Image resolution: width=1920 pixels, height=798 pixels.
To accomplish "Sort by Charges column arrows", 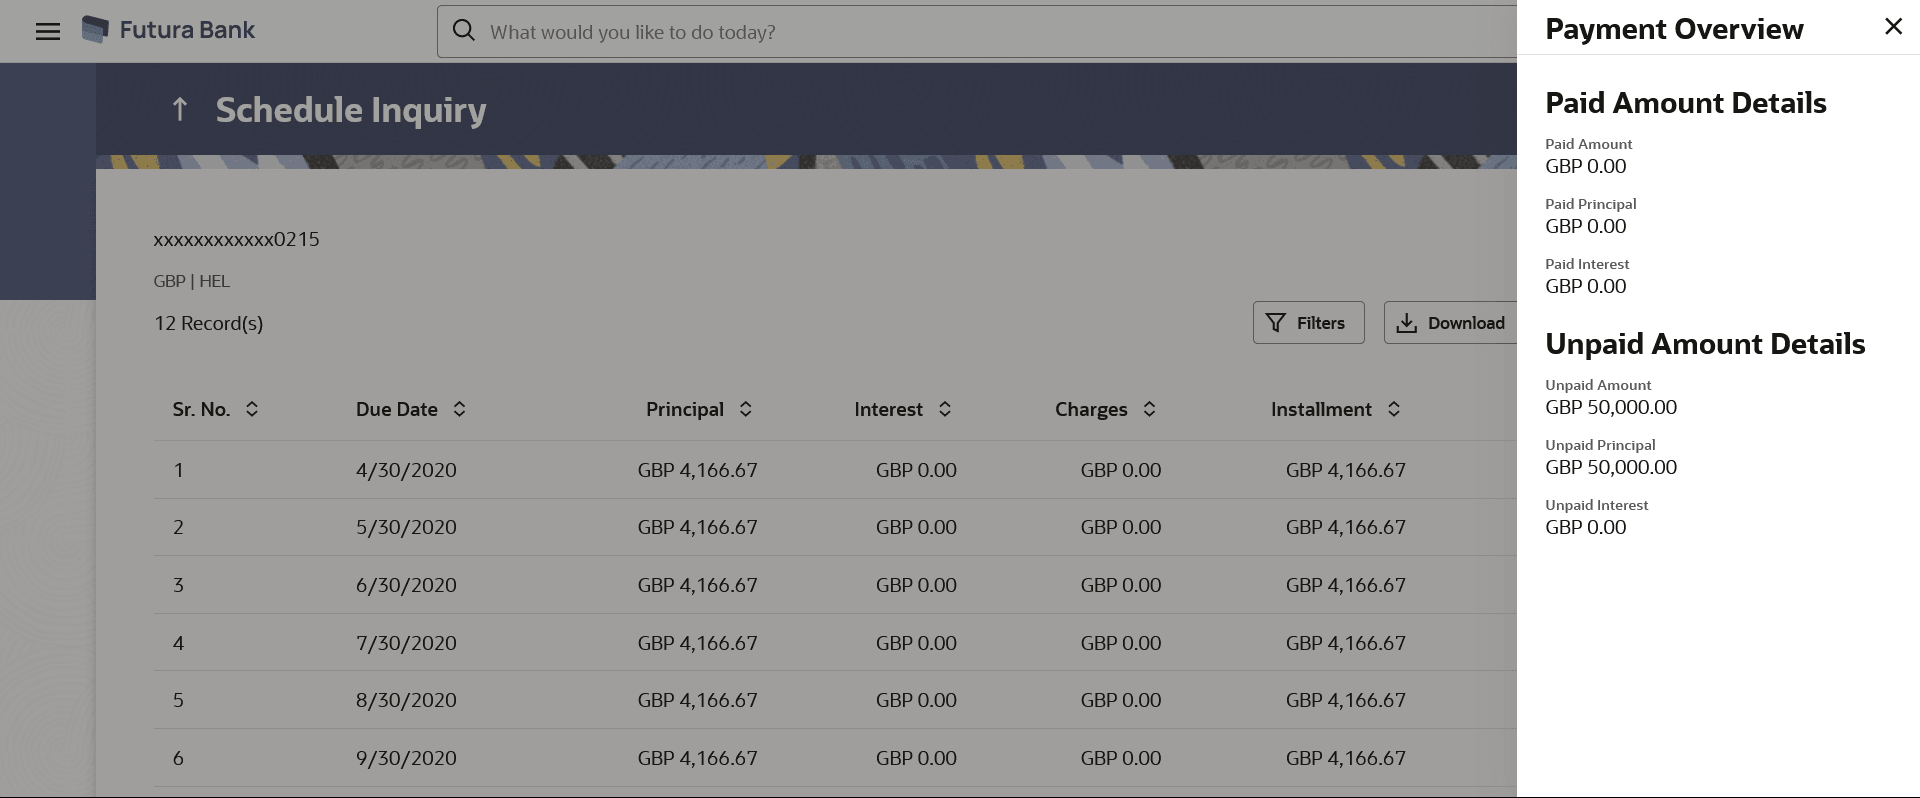I will (1150, 409).
